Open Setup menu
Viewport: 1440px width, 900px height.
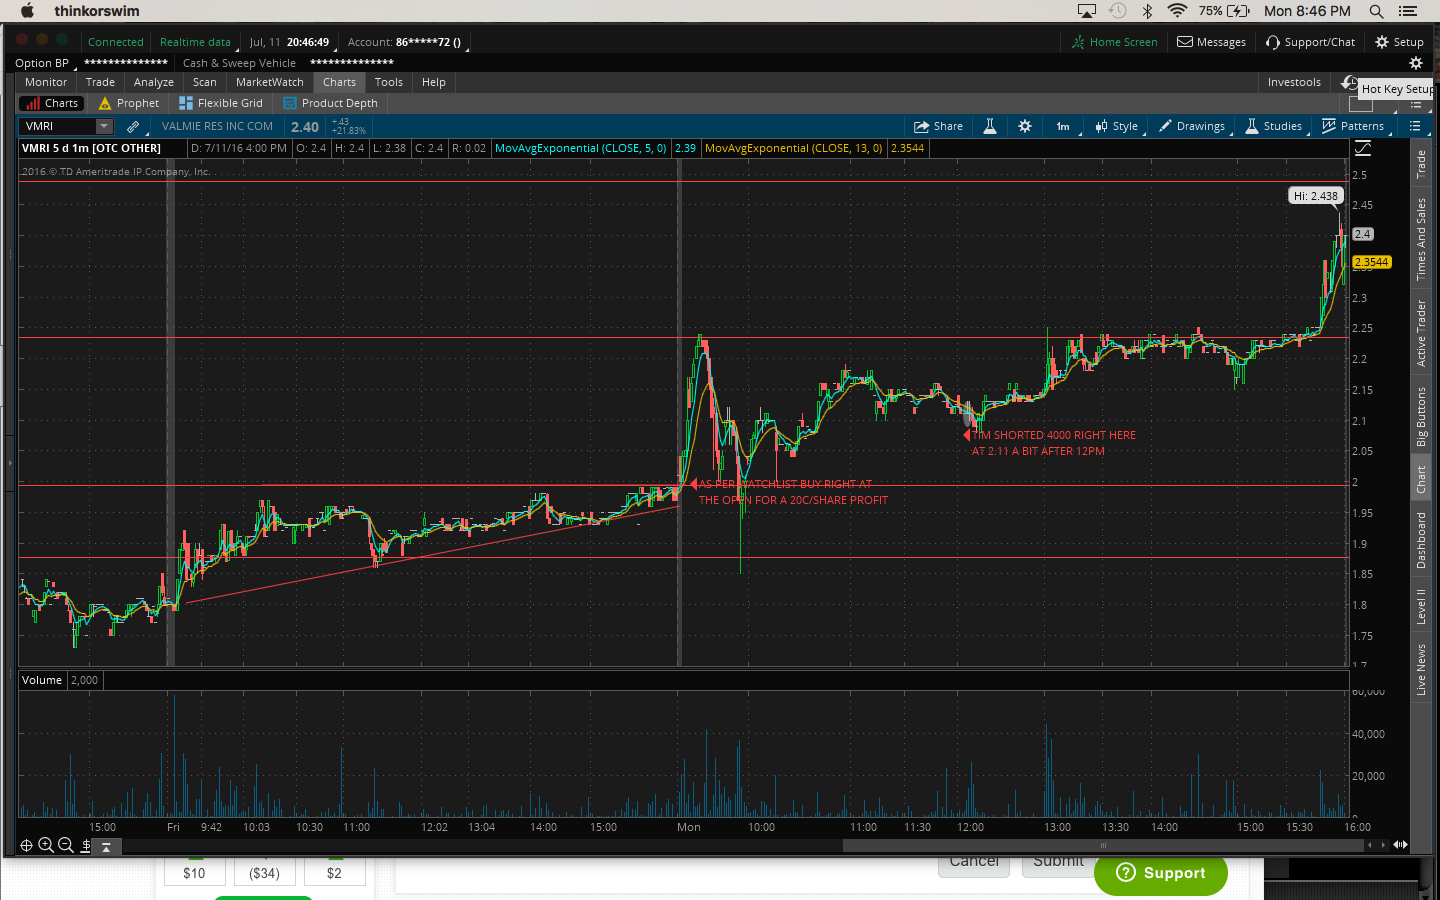click(1399, 42)
